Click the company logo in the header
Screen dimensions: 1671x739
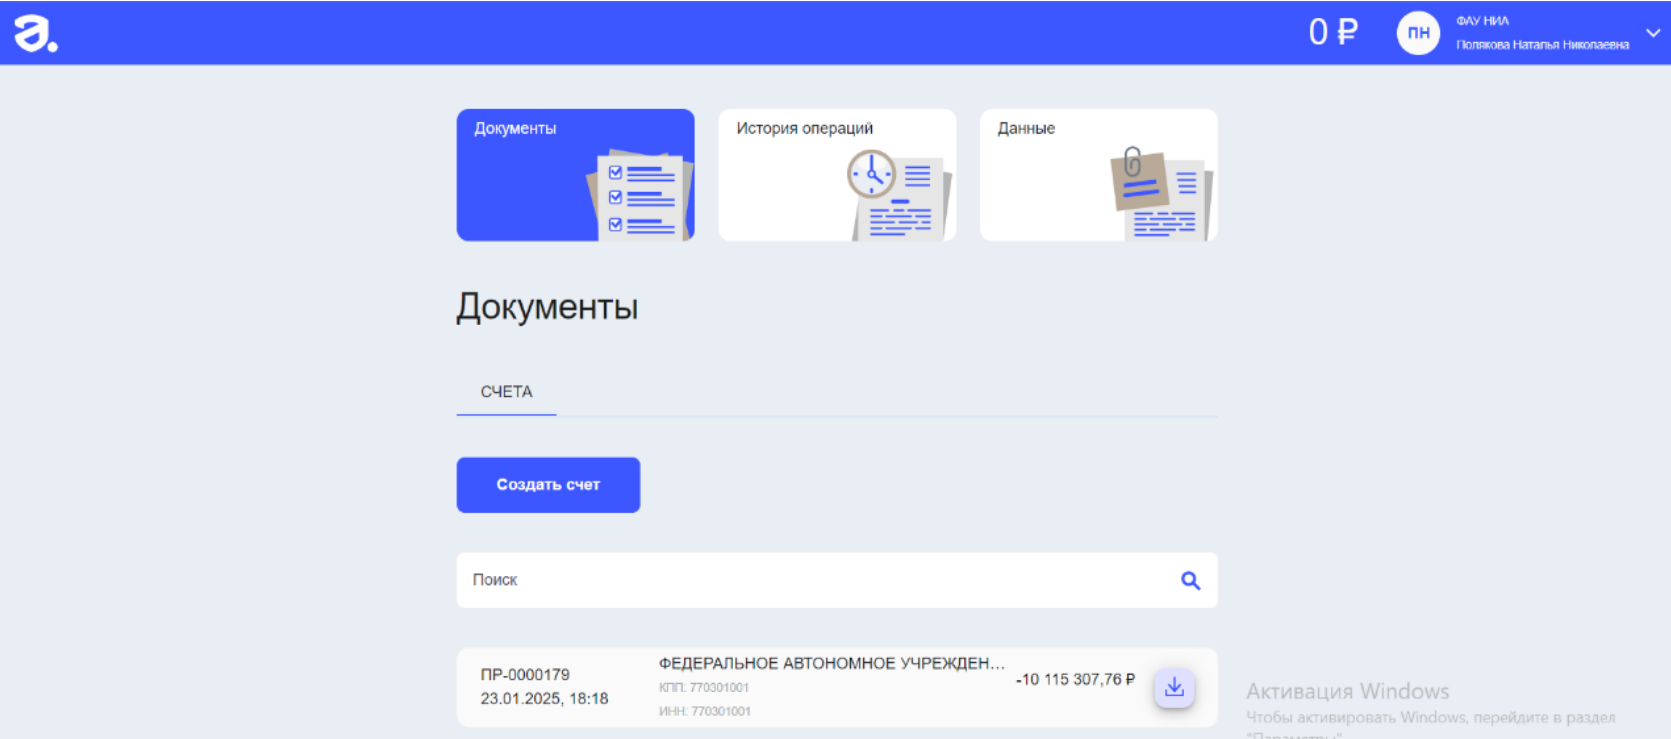(35, 33)
